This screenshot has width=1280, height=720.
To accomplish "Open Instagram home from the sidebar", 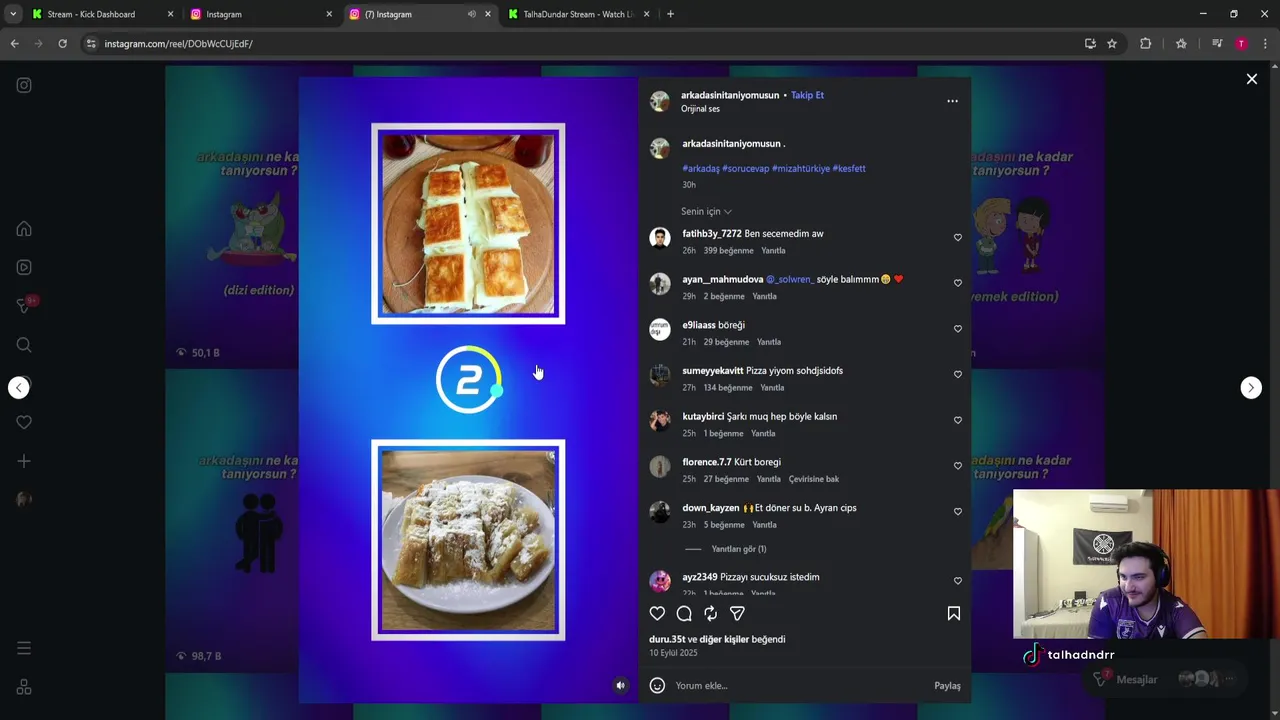I will [x=24, y=229].
